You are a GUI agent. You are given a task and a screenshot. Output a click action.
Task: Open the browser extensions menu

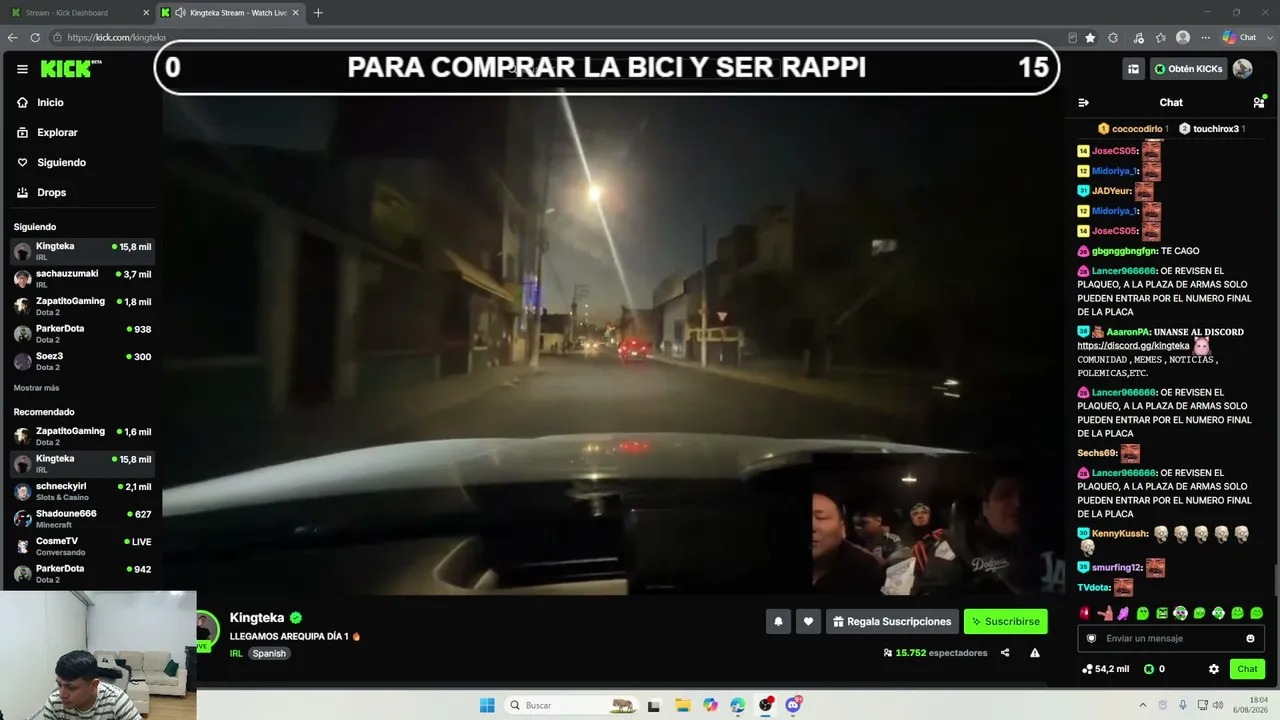click(x=1113, y=38)
